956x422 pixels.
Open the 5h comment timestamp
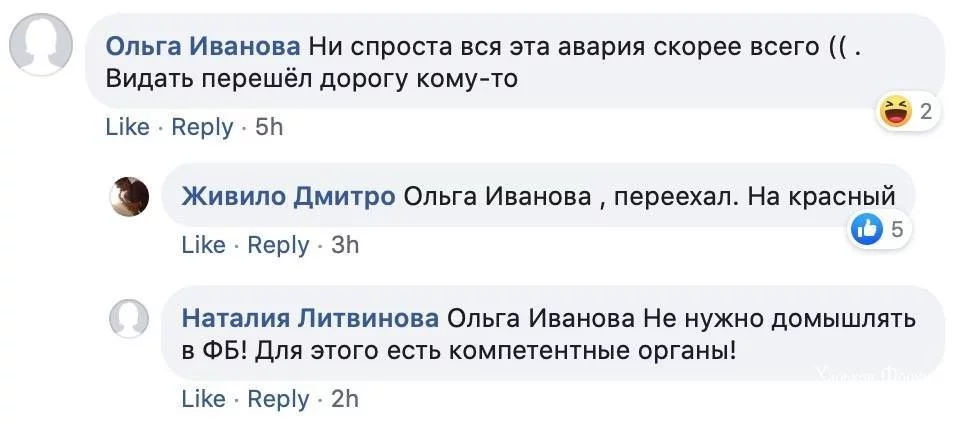[270, 127]
